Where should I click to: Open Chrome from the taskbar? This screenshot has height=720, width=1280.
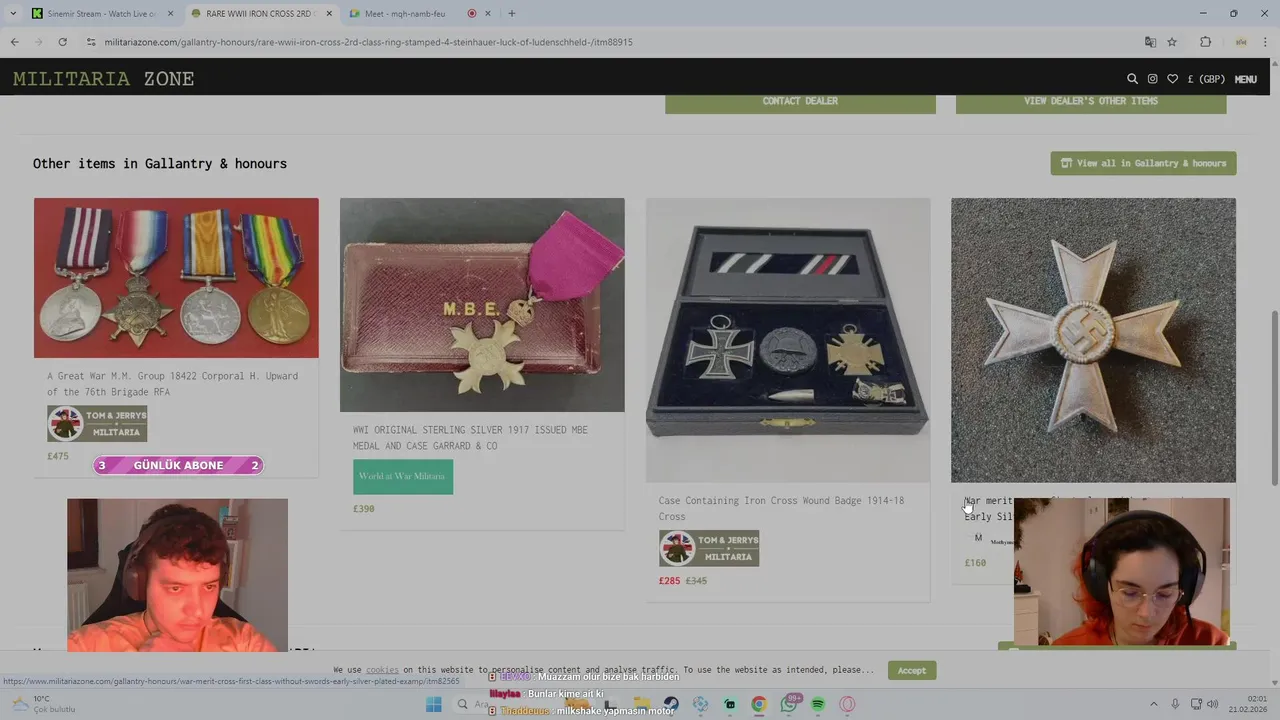(759, 705)
